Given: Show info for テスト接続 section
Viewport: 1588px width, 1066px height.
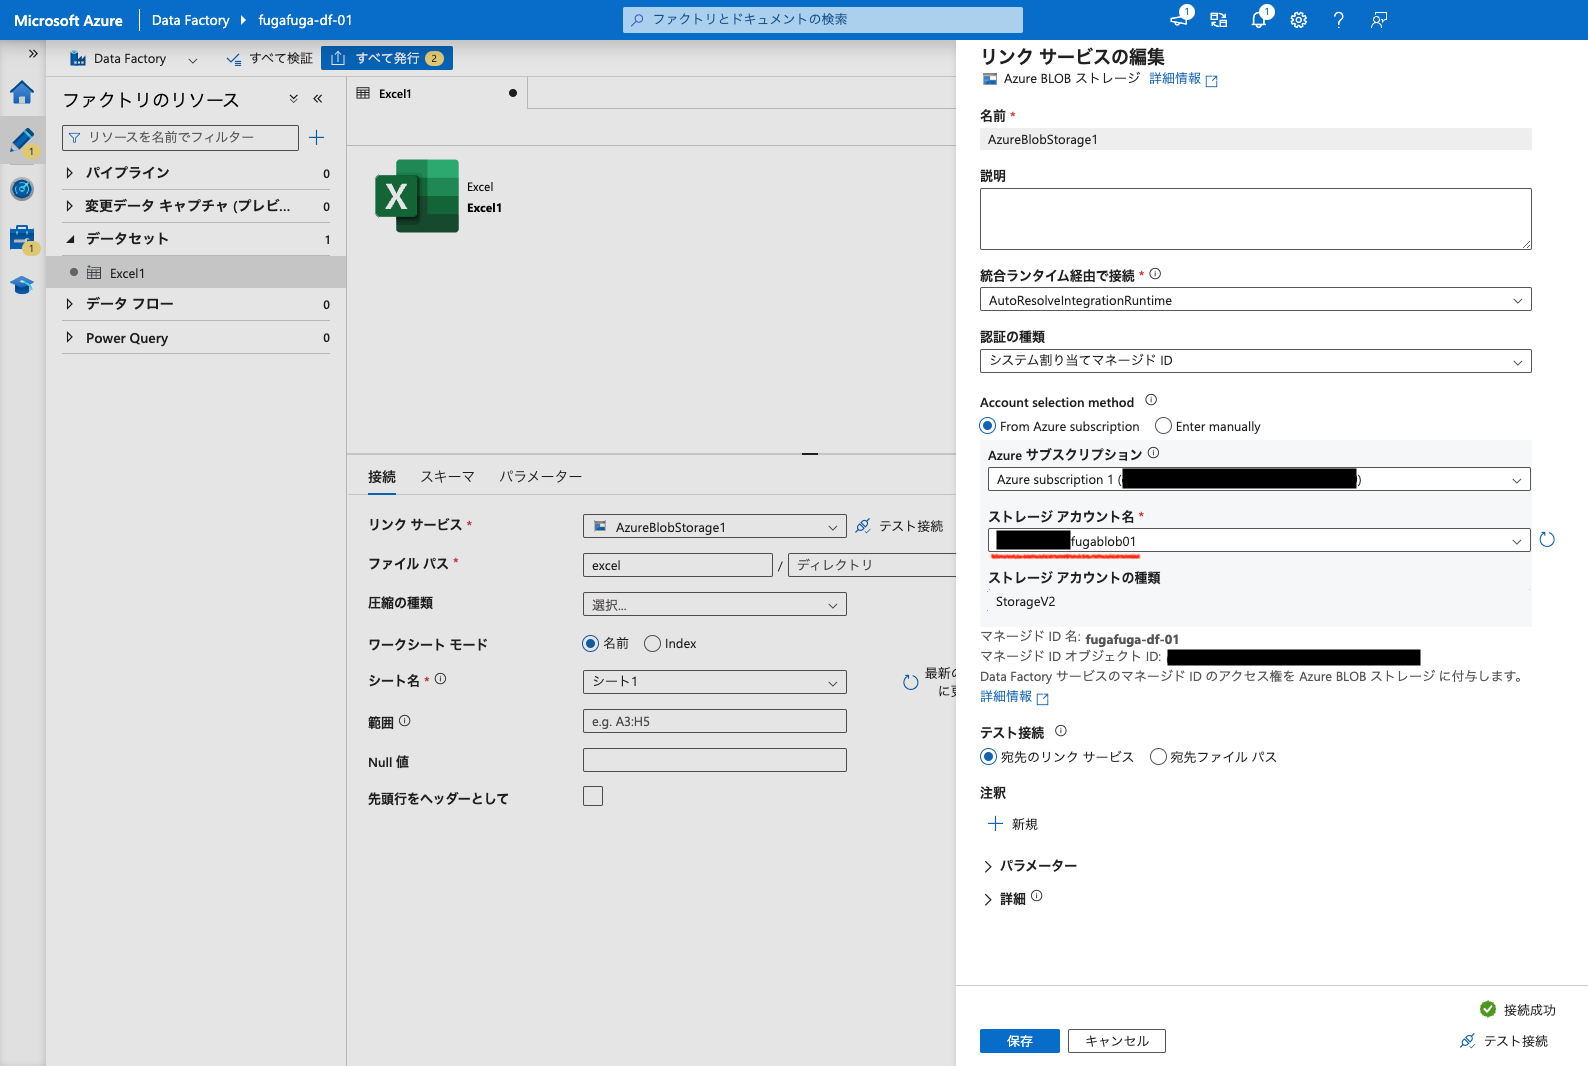Looking at the screenshot, I should pos(1061,731).
